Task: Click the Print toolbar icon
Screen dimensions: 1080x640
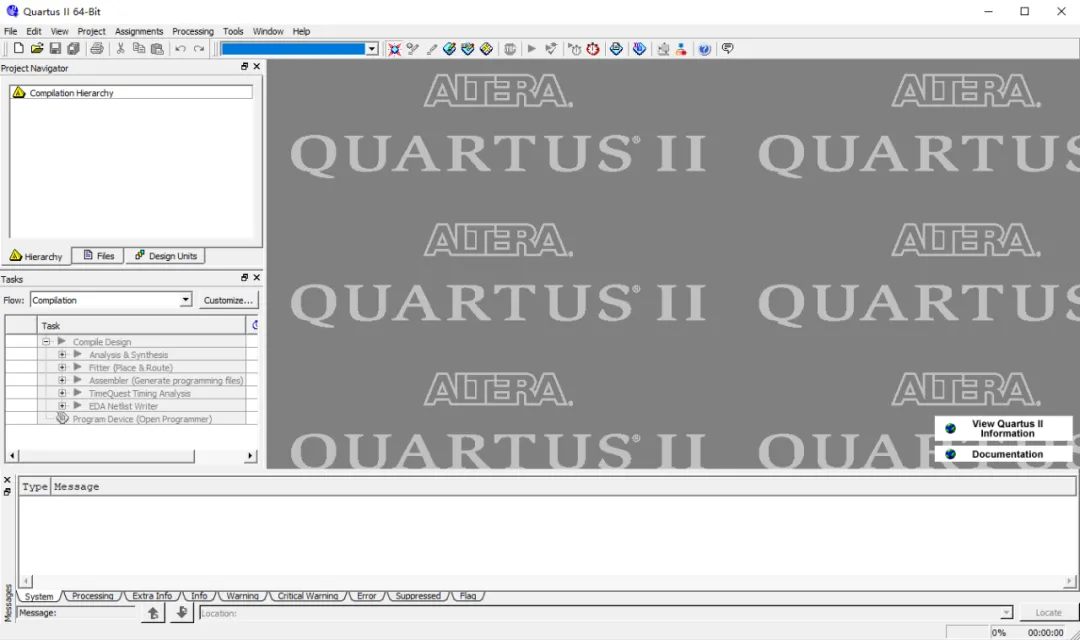Action: pyautogui.click(x=97, y=48)
